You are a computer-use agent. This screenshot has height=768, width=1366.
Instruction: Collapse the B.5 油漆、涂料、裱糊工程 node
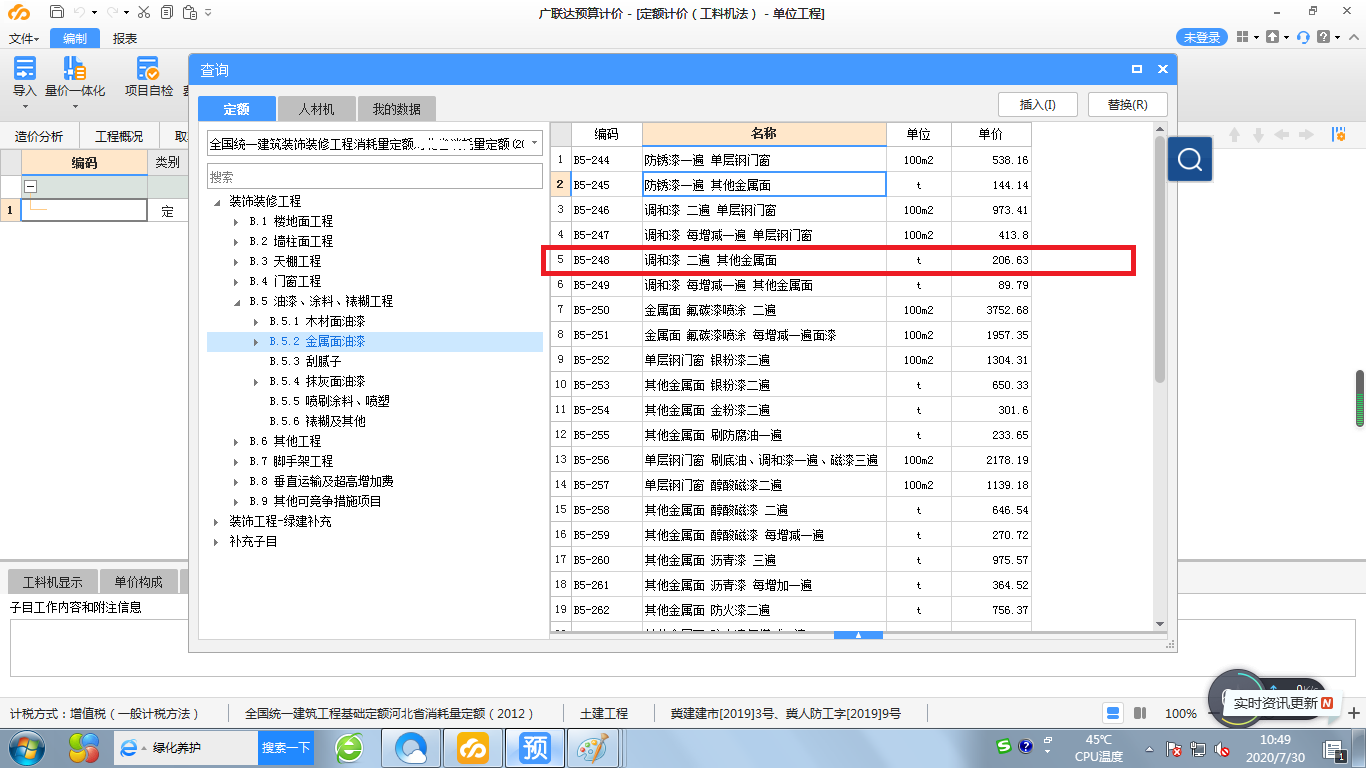(237, 302)
